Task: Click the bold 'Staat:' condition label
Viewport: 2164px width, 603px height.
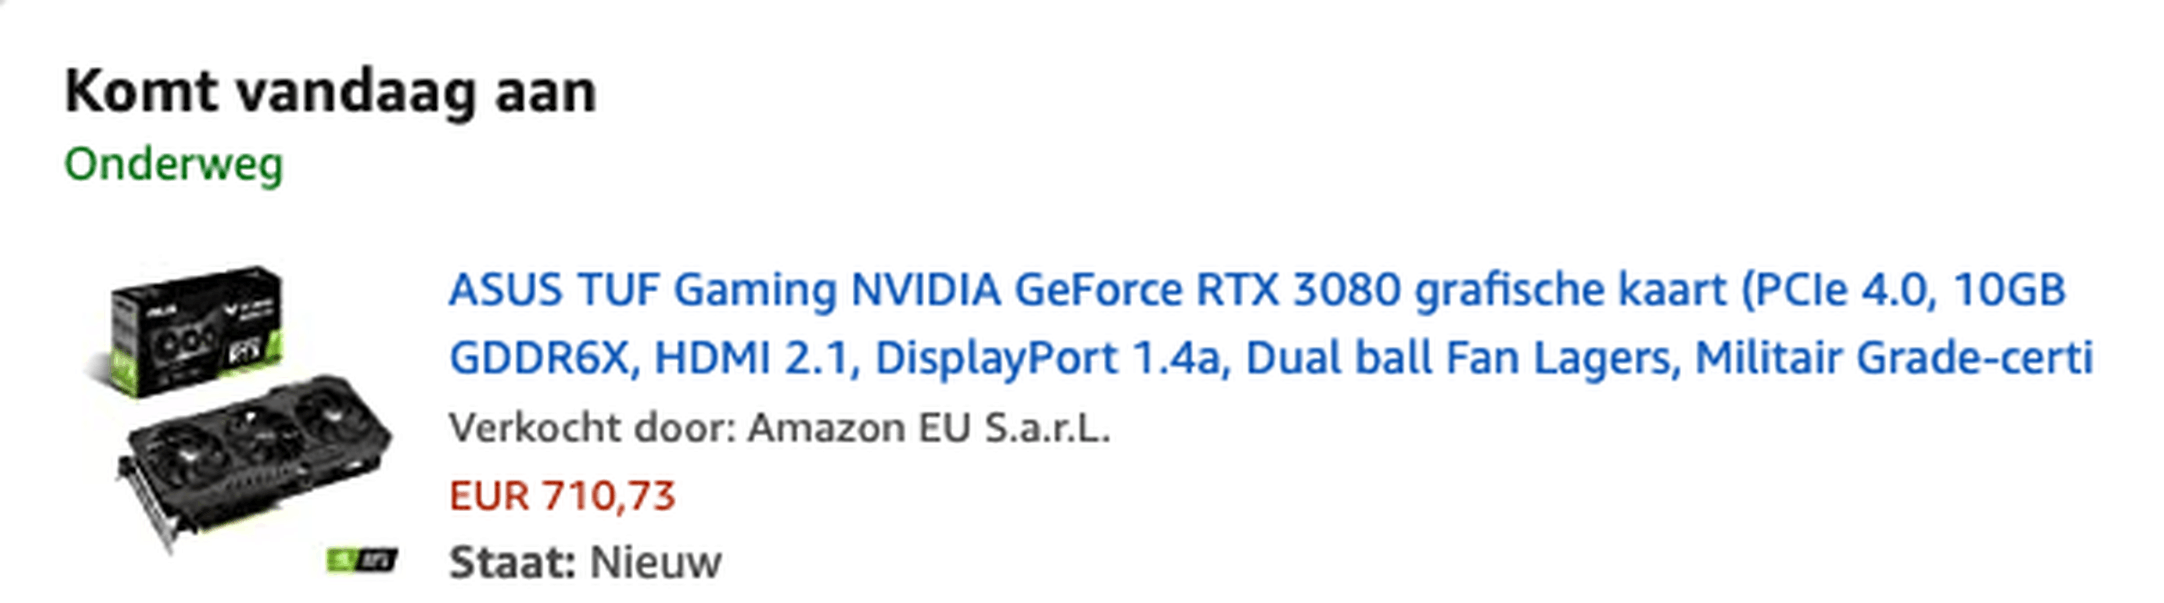Action: point(513,563)
